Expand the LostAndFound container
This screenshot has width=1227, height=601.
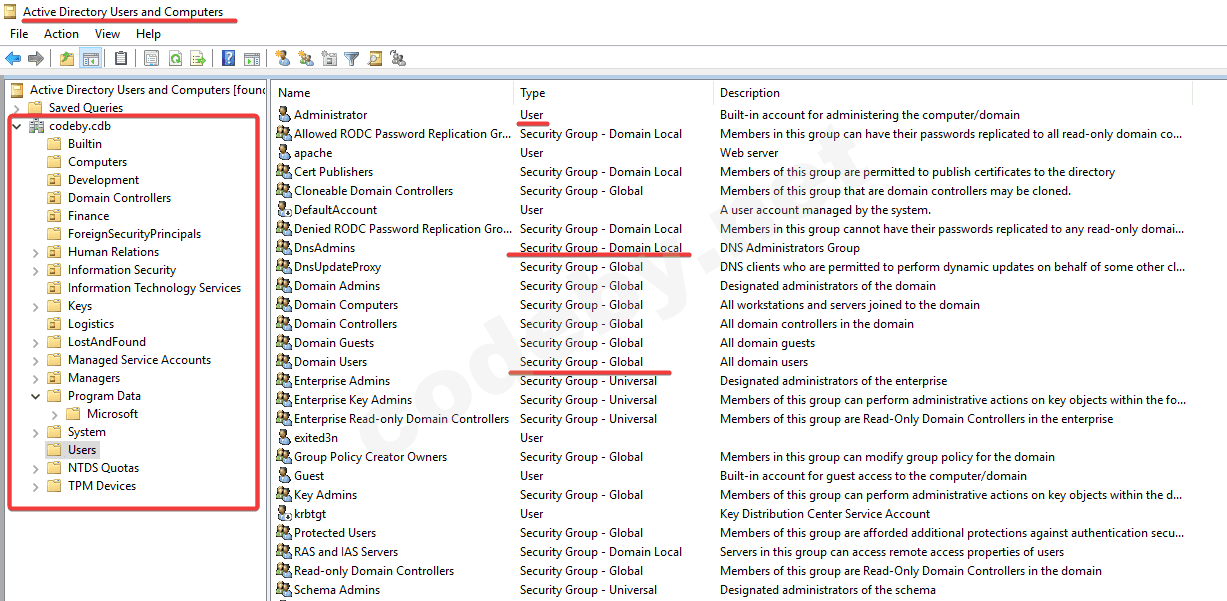click(x=36, y=342)
